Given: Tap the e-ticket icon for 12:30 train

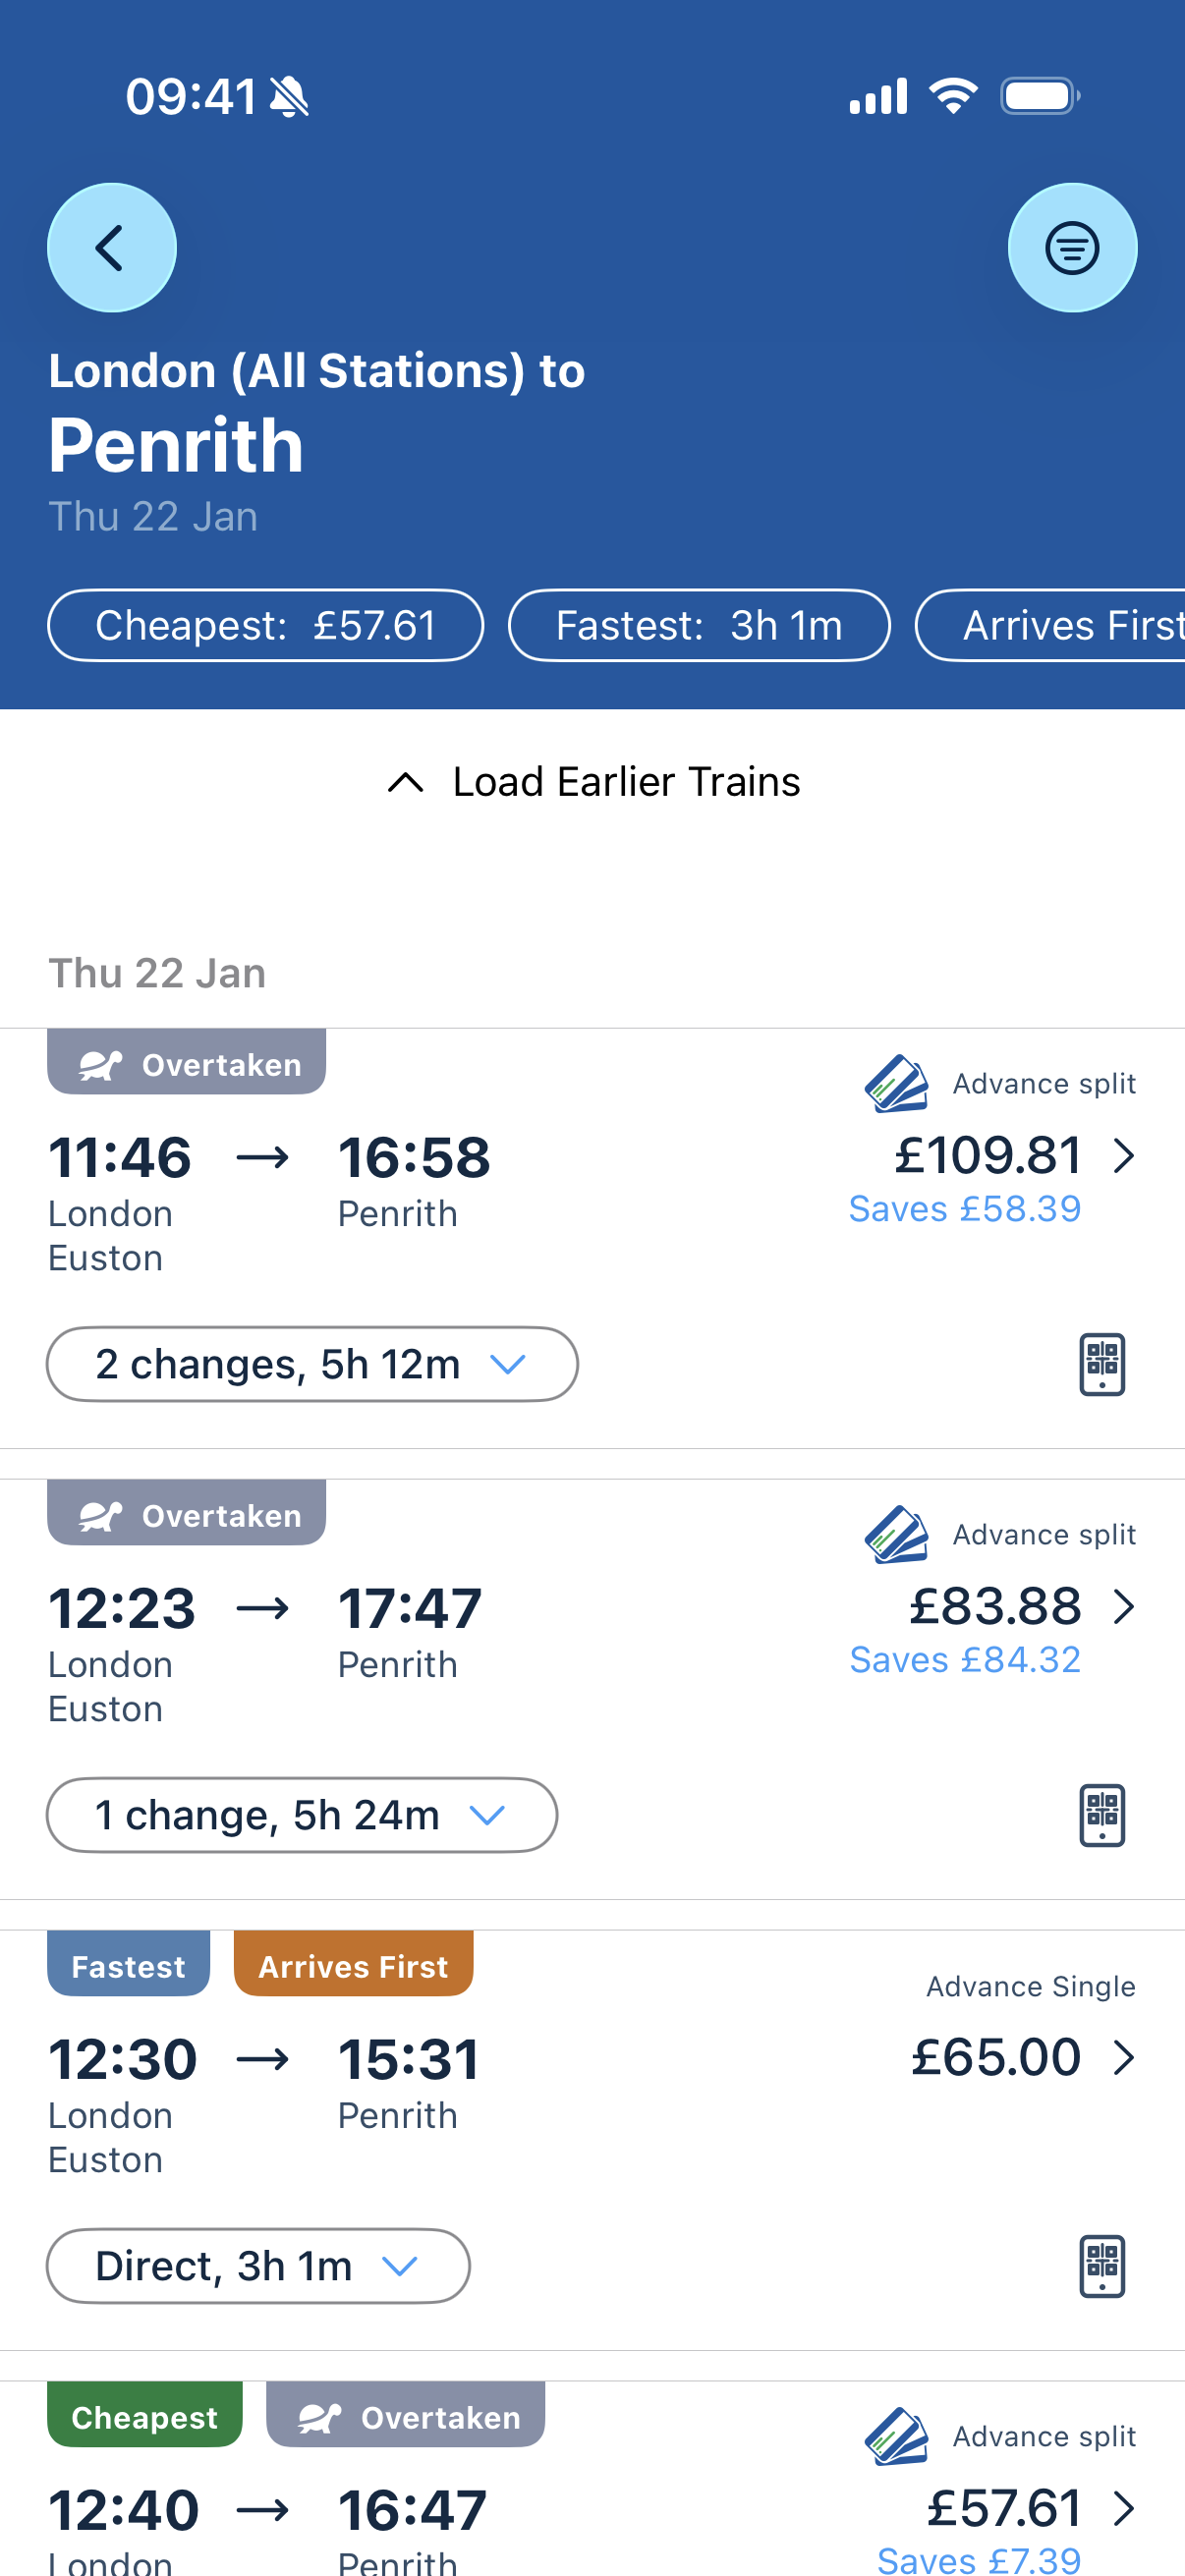Looking at the screenshot, I should pyautogui.click(x=1101, y=2266).
